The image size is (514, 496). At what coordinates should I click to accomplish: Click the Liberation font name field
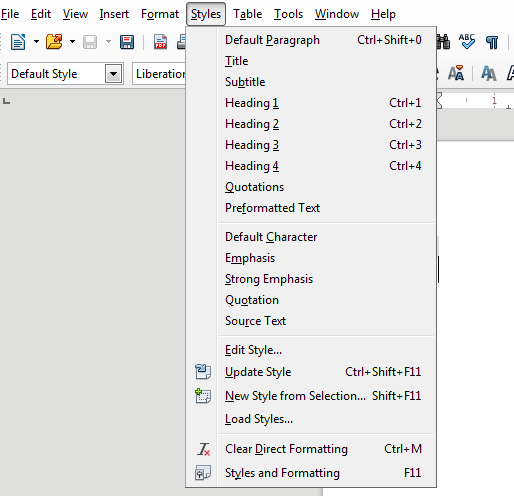[159, 74]
